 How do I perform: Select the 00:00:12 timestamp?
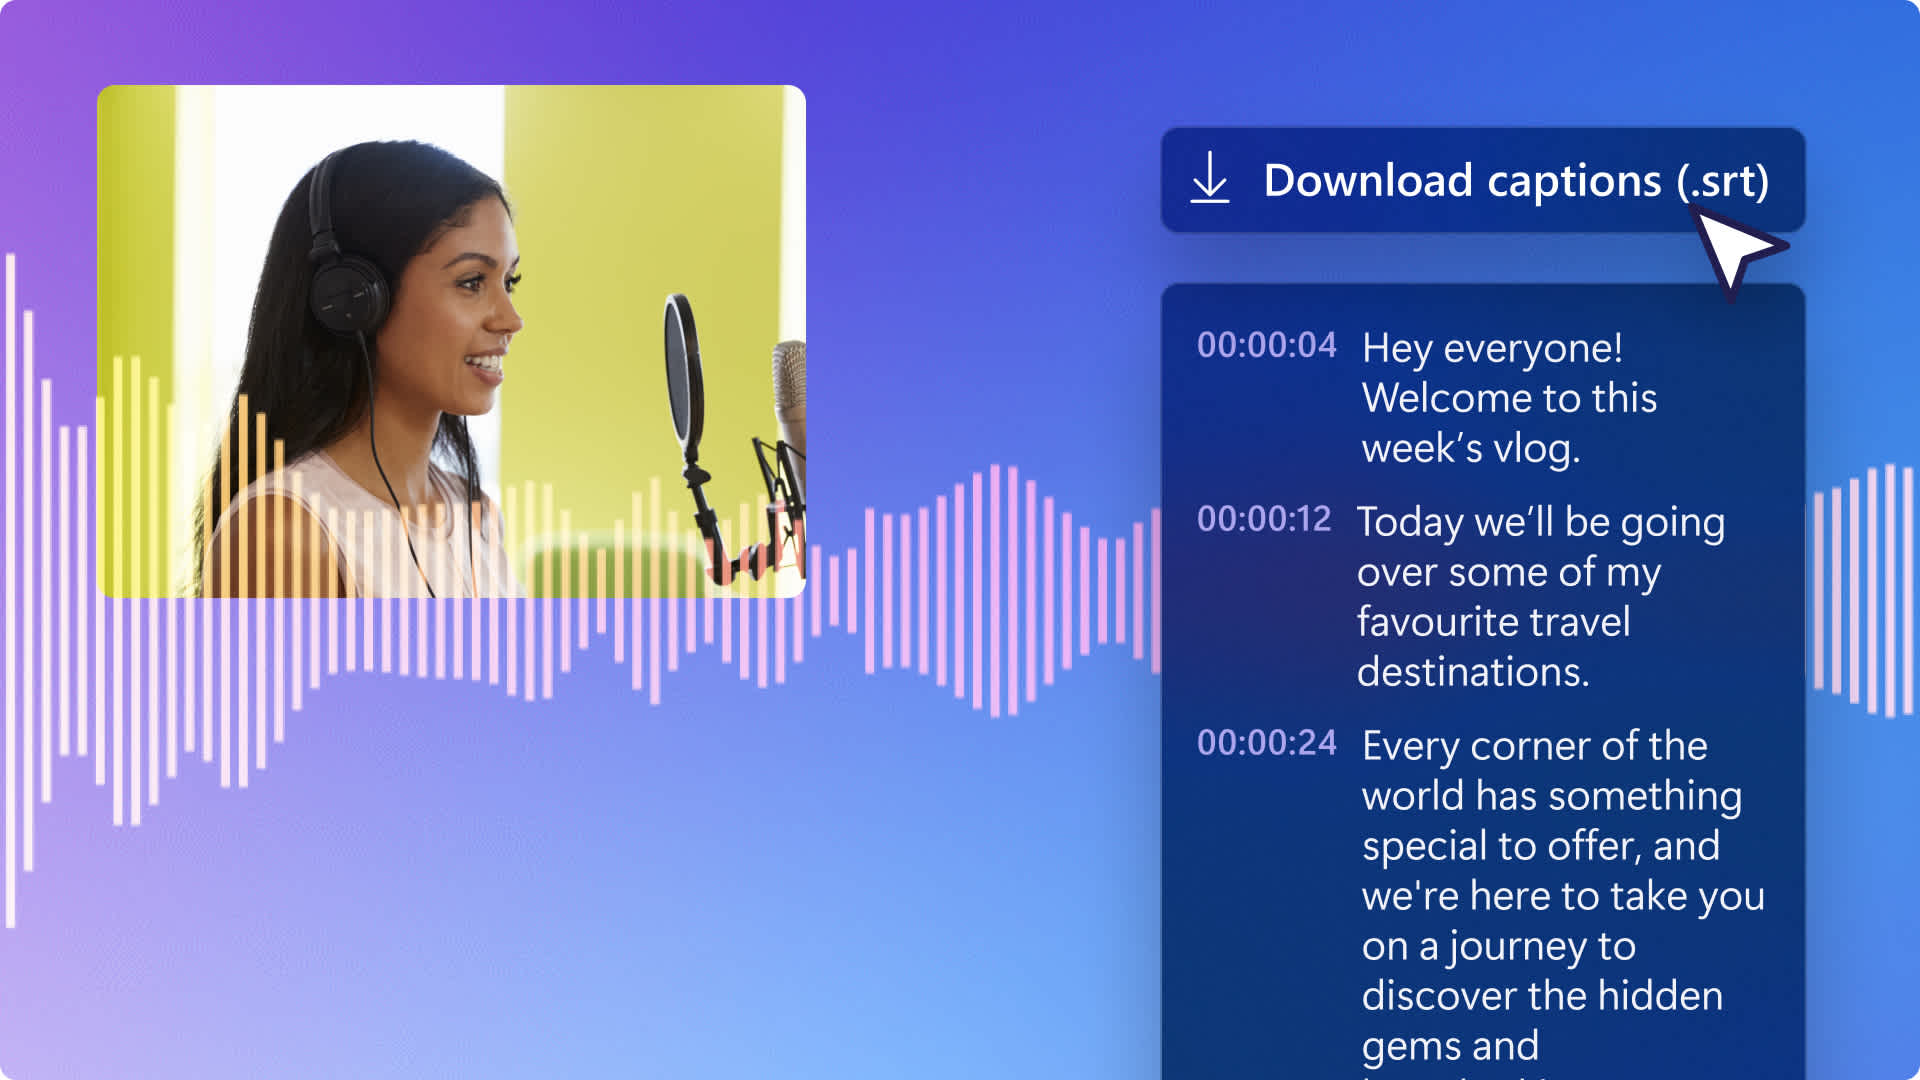[x=1264, y=519]
